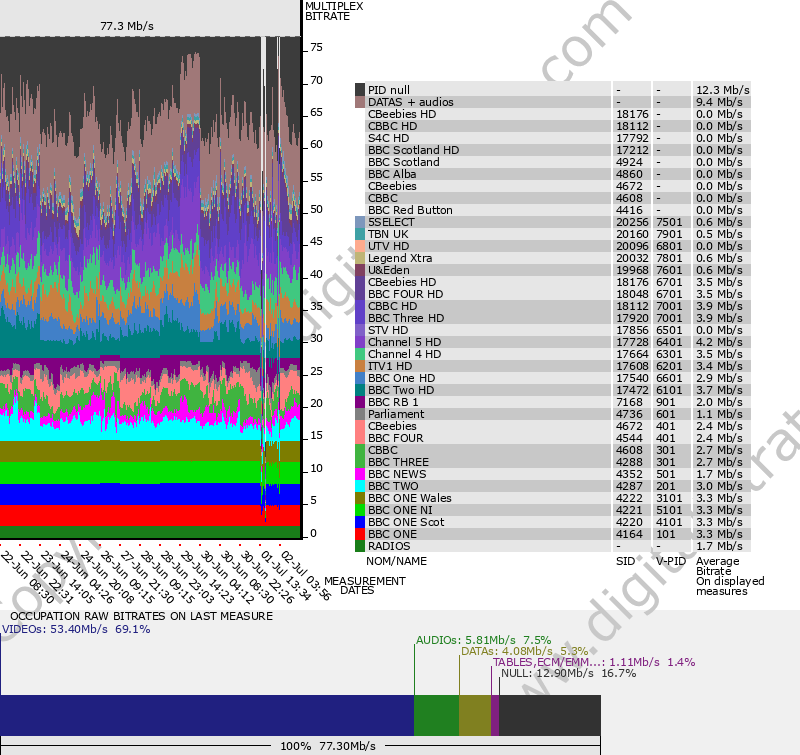Viewport: 800px width, 755px height.
Task: Click the VIDEOs segment in occupation bar
Action: point(207,715)
